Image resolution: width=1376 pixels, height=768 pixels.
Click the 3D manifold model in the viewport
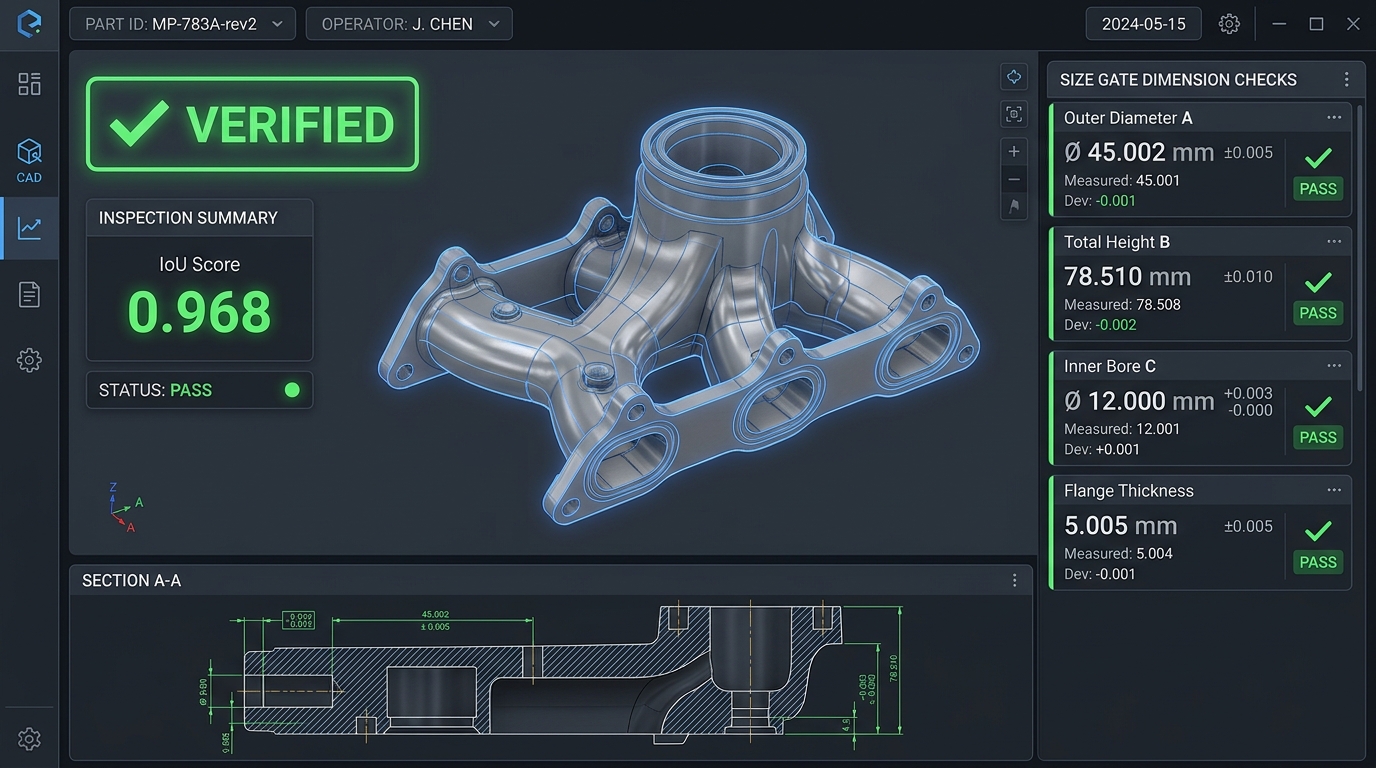pyautogui.click(x=680, y=315)
